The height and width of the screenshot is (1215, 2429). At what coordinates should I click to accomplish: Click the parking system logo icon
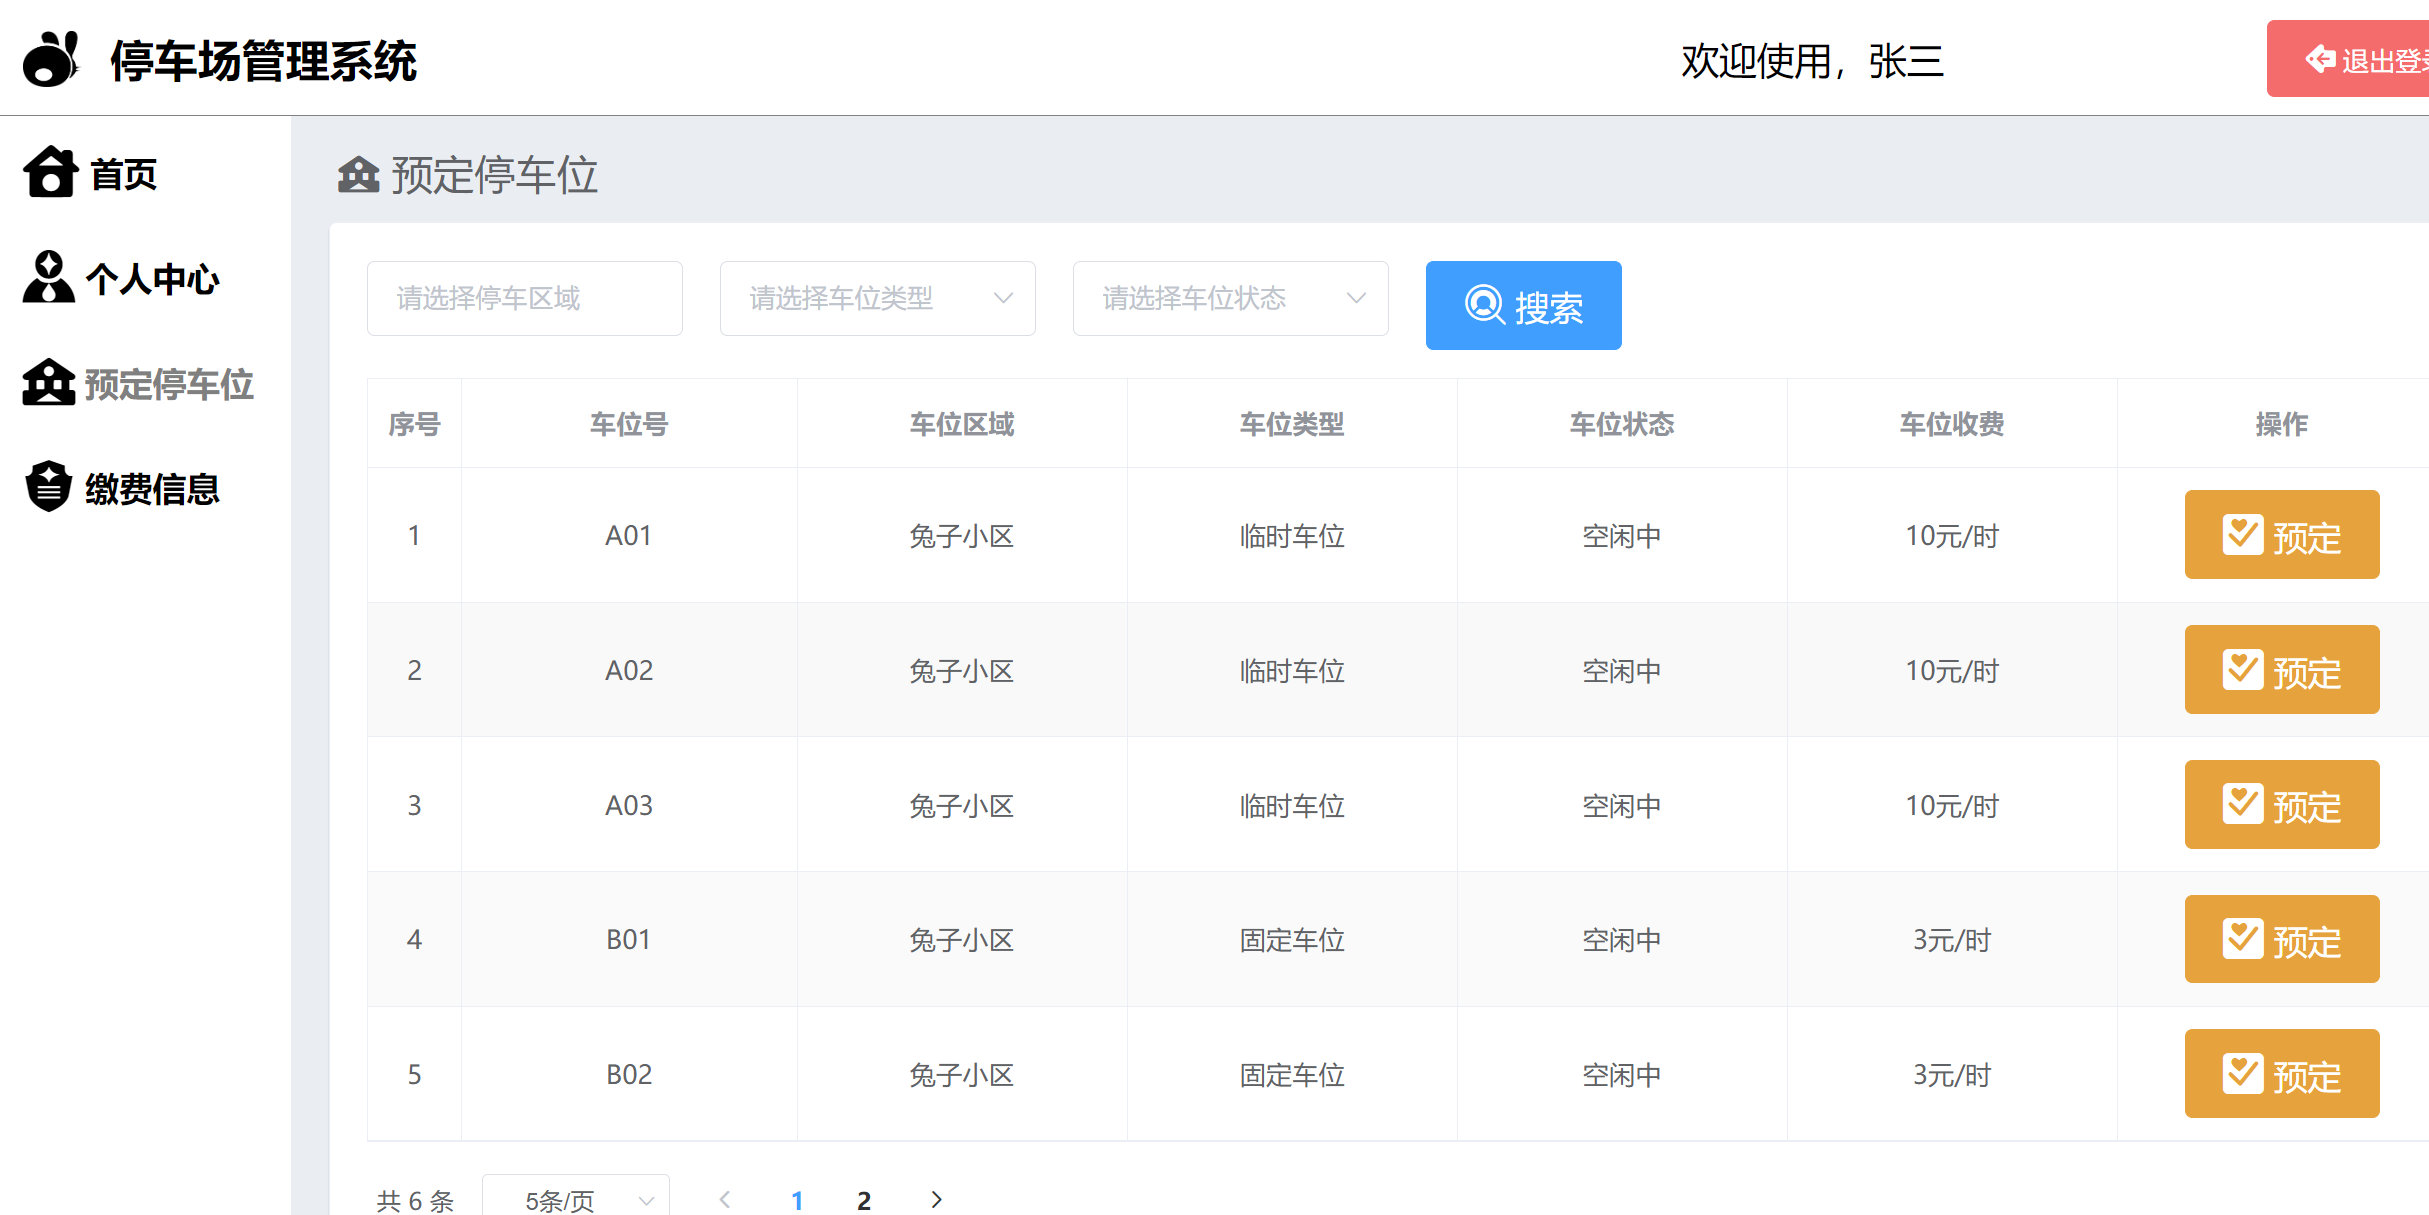coord(50,58)
